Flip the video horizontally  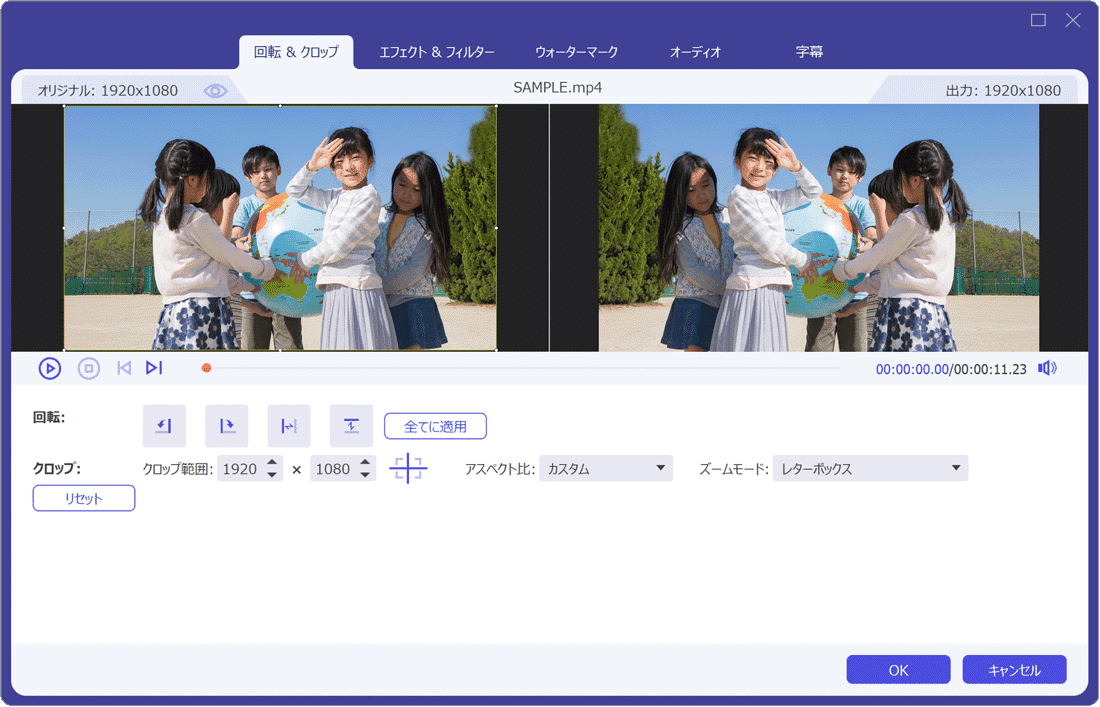click(x=289, y=426)
